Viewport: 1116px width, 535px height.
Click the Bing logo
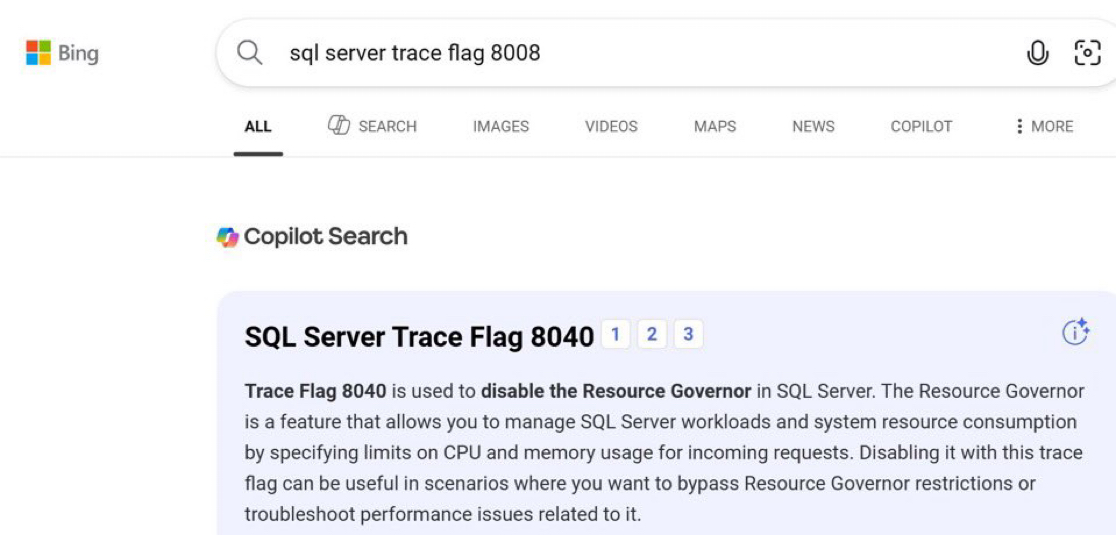coord(62,53)
